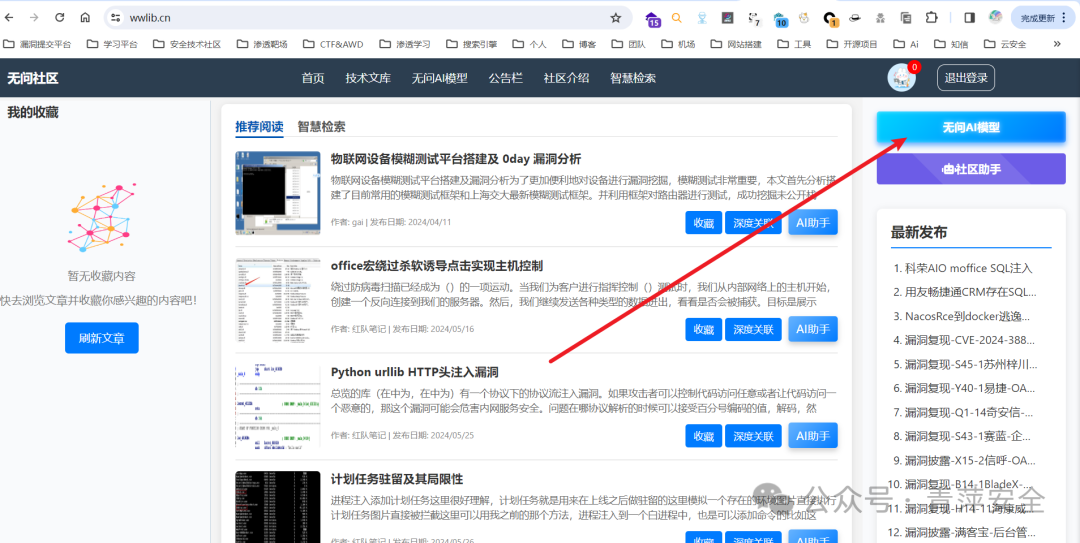Viewport: 1080px width, 543px height.
Task: Go to 首页 in the site navigation
Action: pos(313,78)
